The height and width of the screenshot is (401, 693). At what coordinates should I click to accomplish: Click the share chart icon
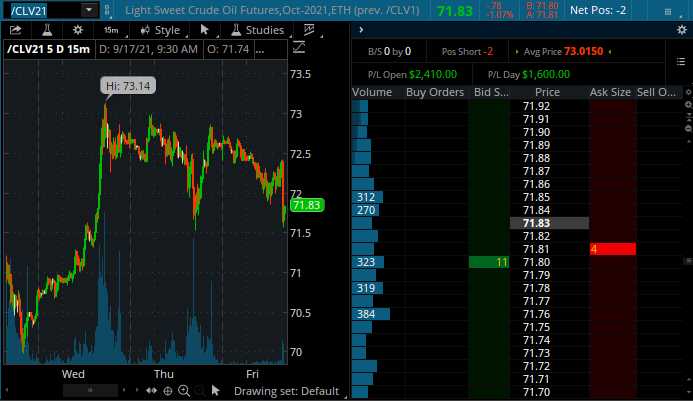coord(16,30)
